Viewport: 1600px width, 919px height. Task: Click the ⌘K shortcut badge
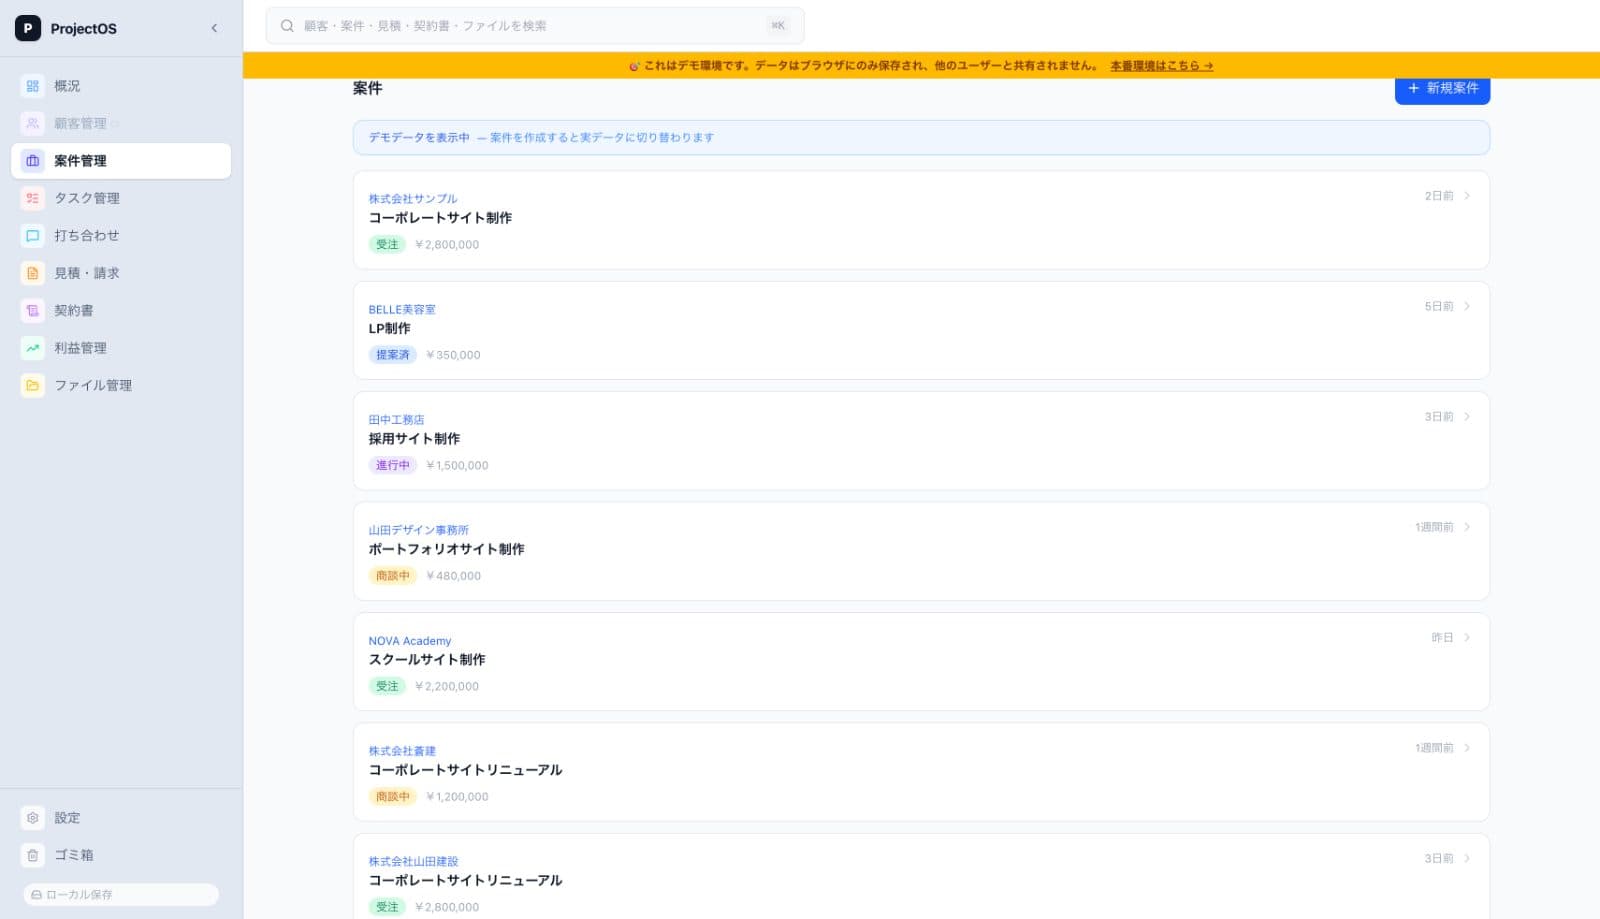pos(778,26)
